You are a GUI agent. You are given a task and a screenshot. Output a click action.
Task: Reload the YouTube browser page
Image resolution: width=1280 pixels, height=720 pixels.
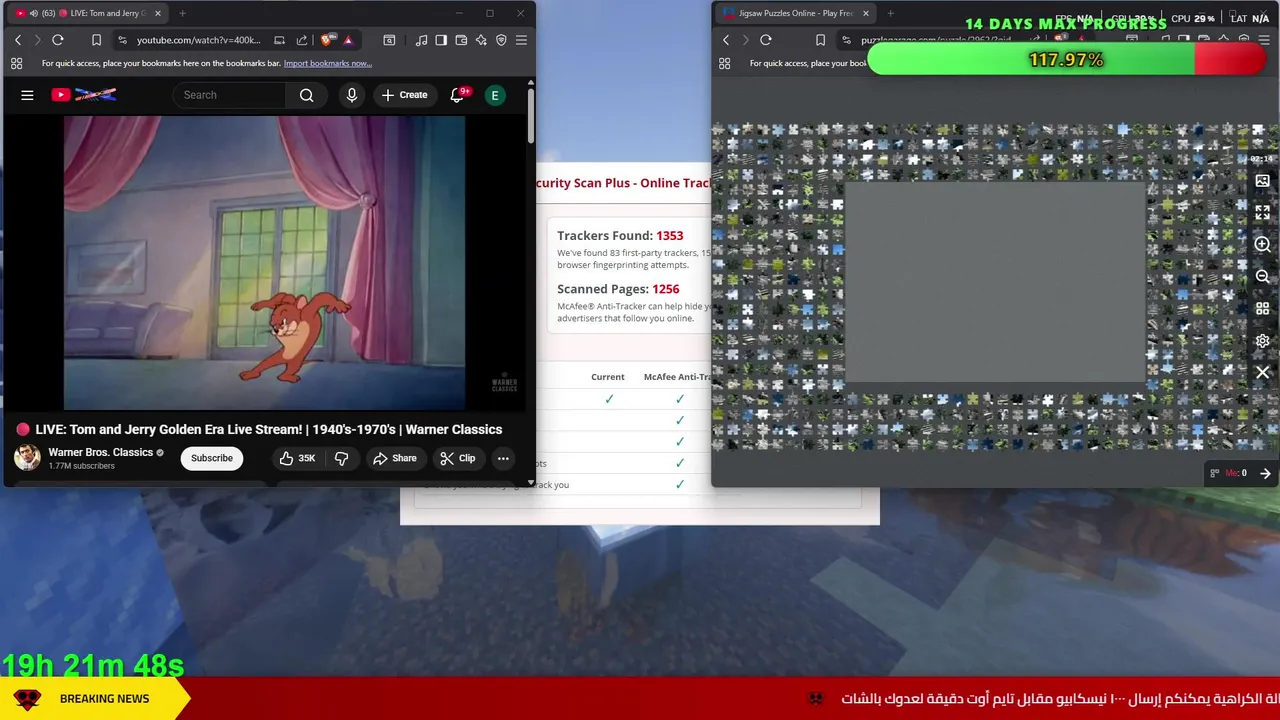click(x=58, y=40)
